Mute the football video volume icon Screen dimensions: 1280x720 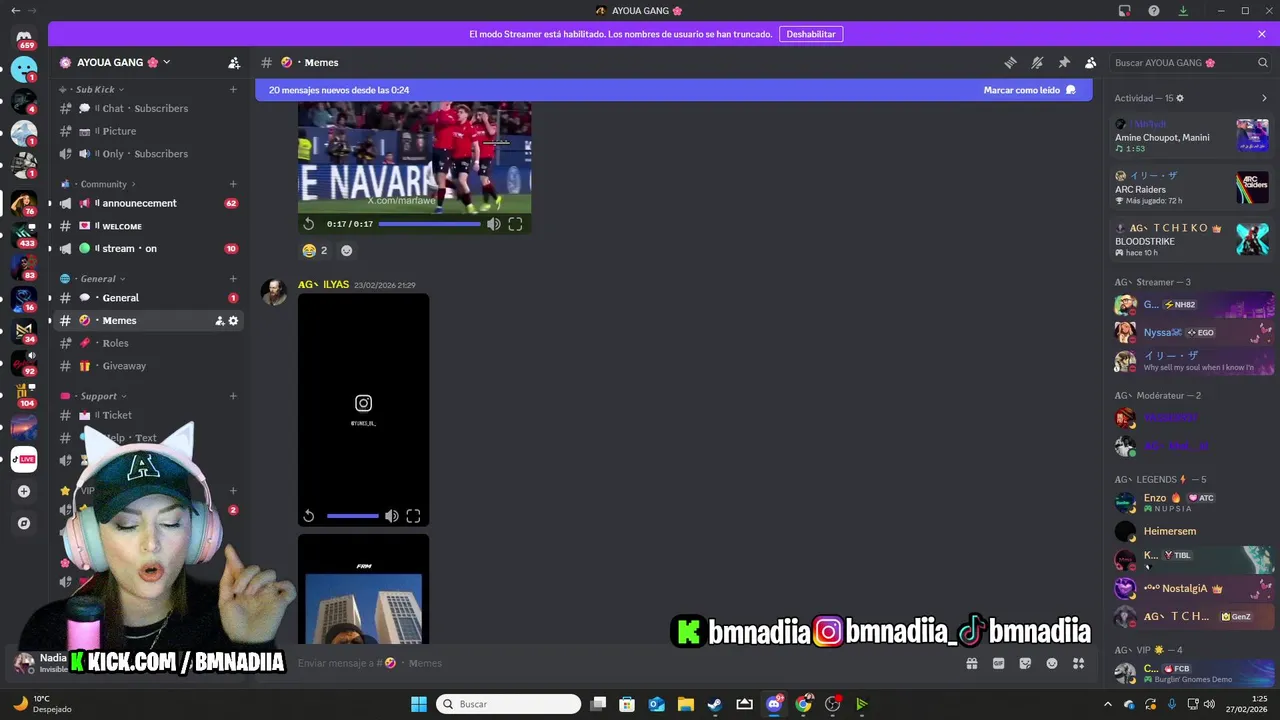point(493,224)
